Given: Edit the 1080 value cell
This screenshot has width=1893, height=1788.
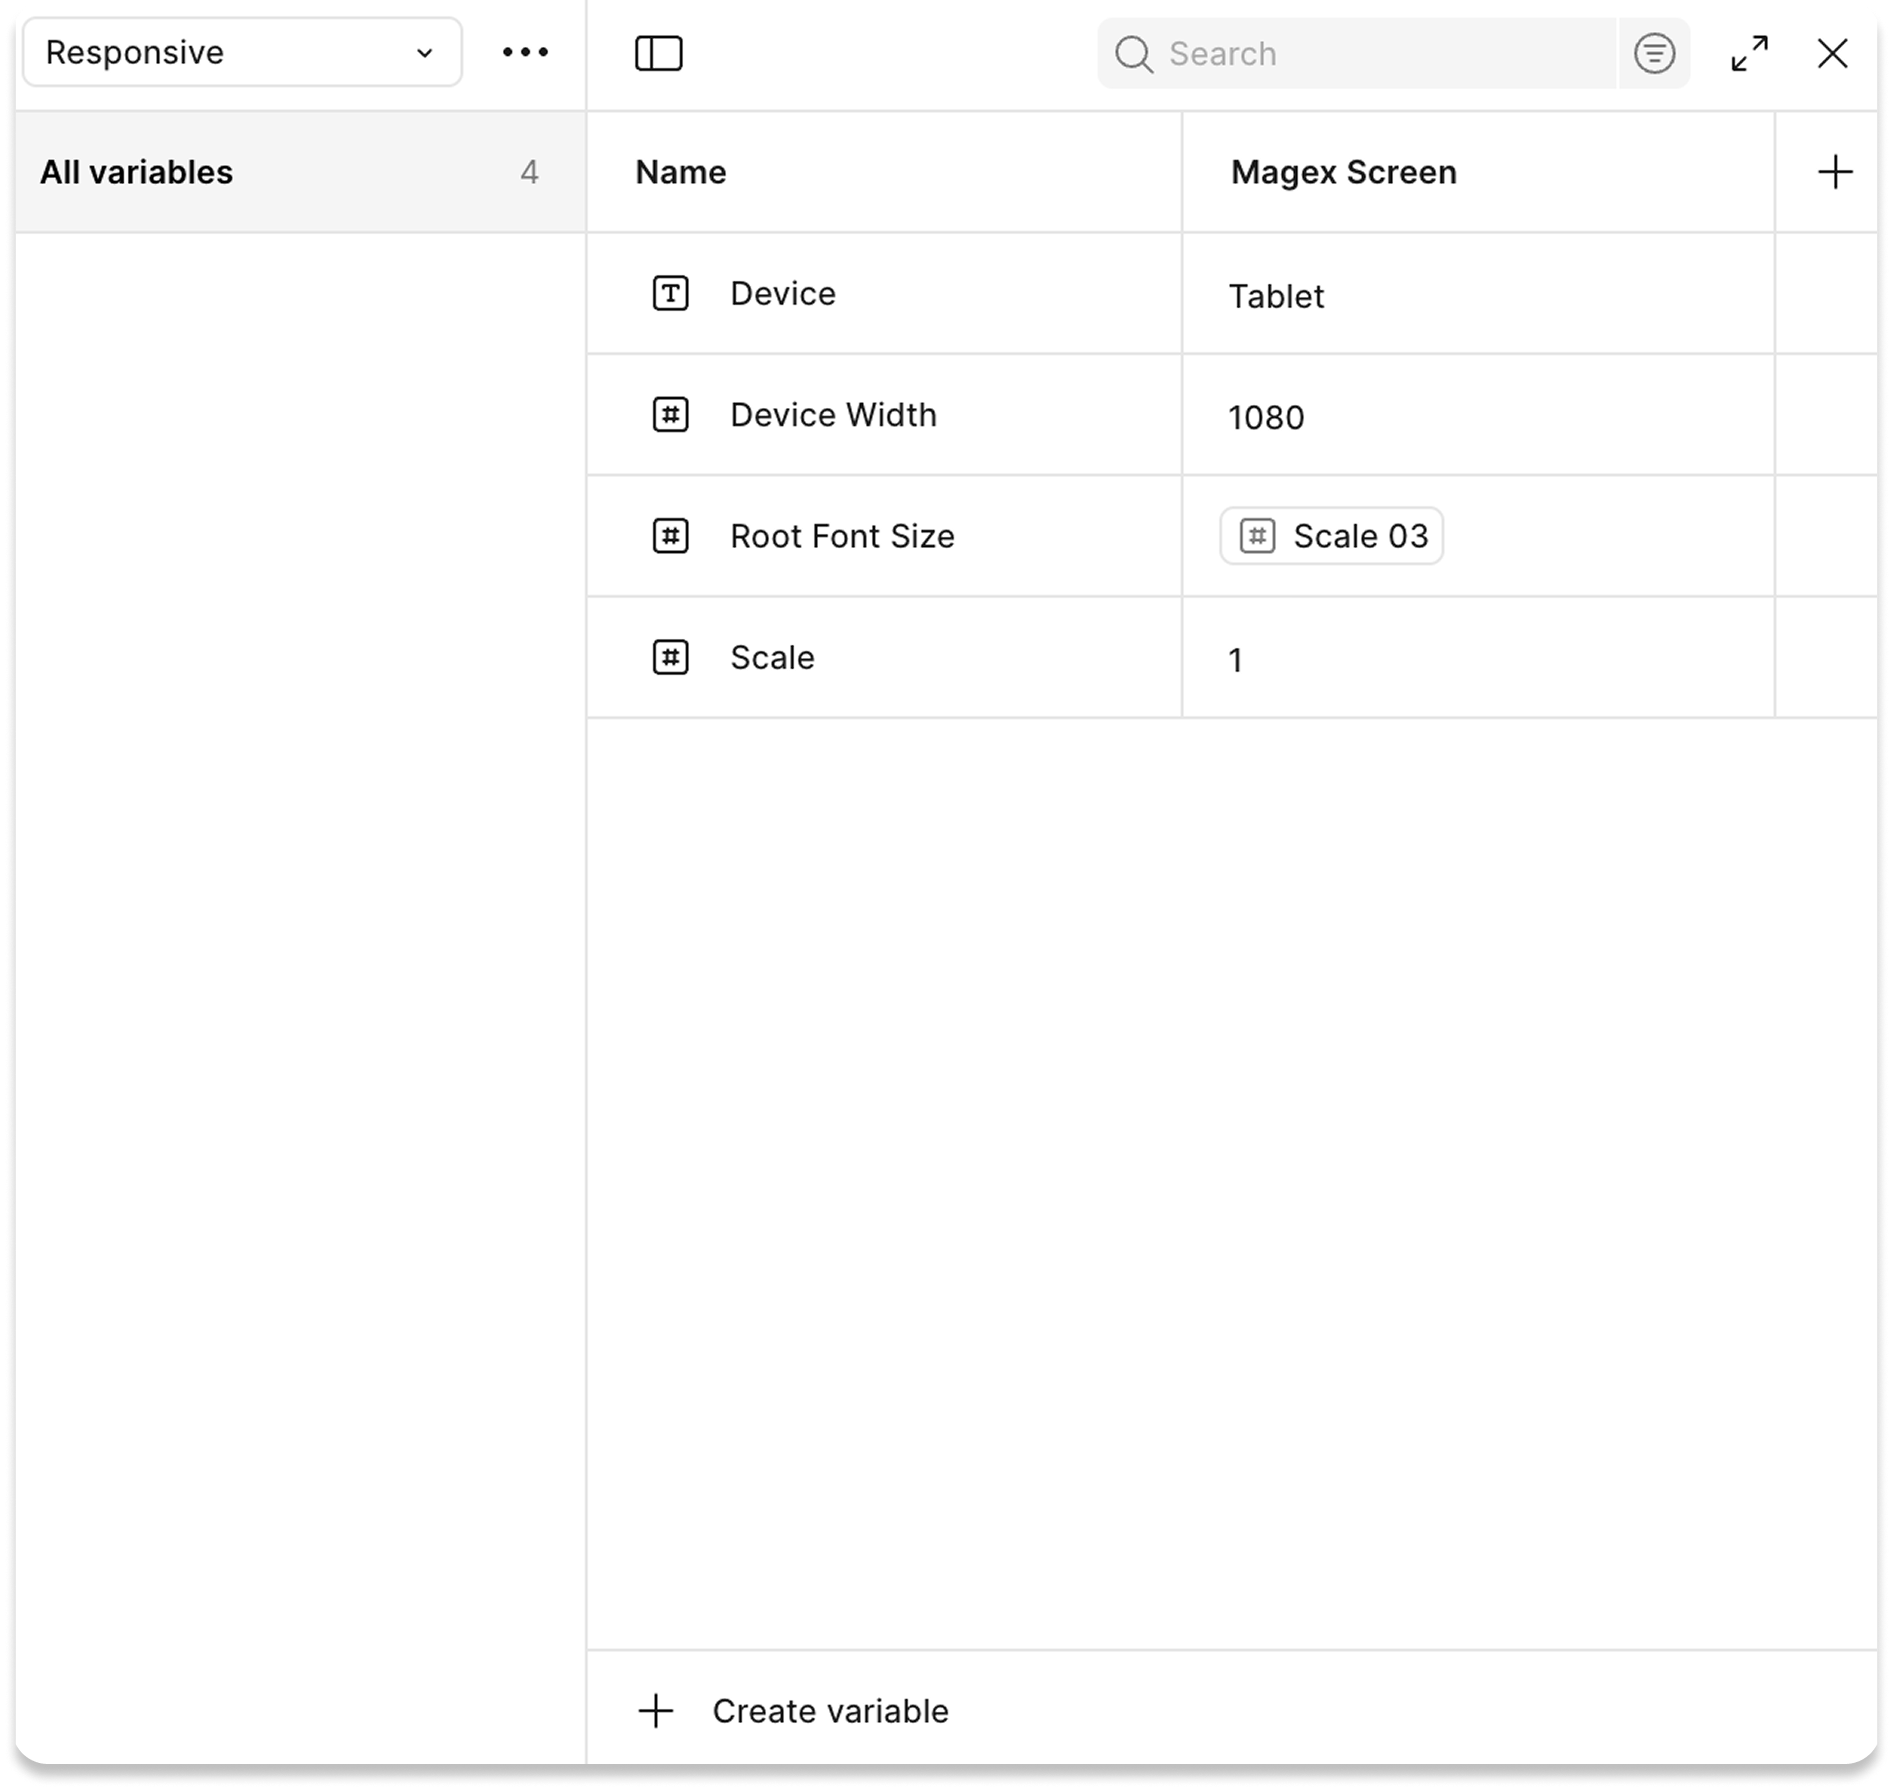Looking at the screenshot, I should coord(1477,416).
